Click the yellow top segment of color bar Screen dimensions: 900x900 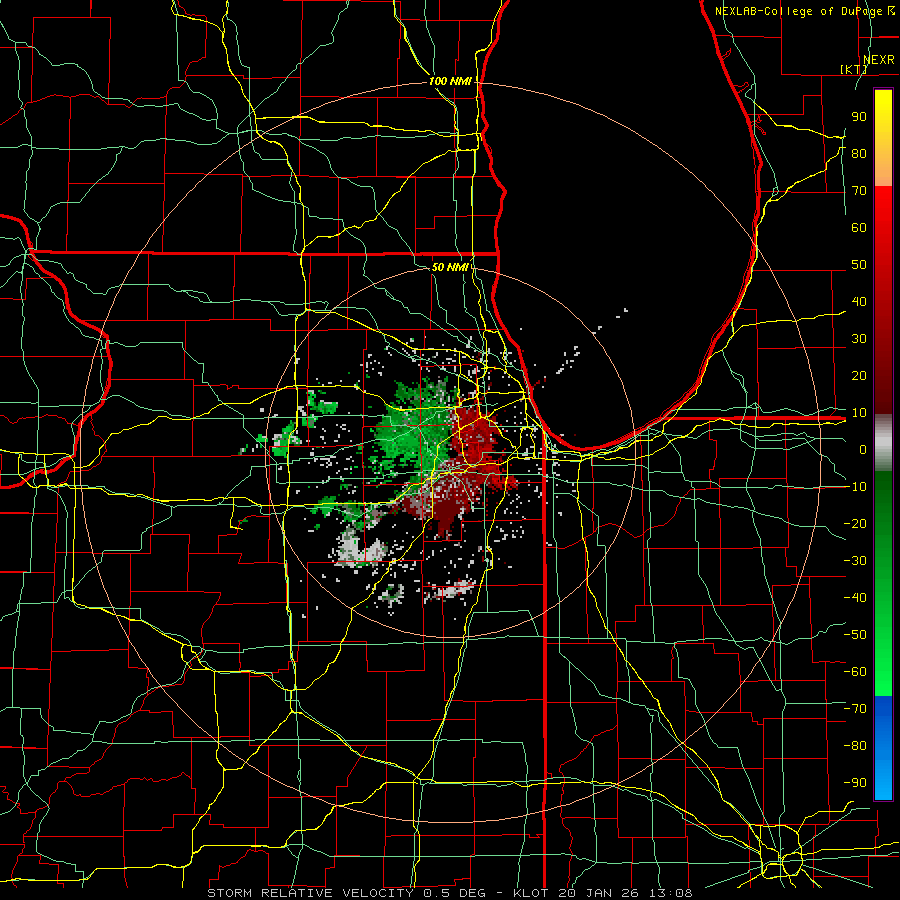(x=883, y=138)
